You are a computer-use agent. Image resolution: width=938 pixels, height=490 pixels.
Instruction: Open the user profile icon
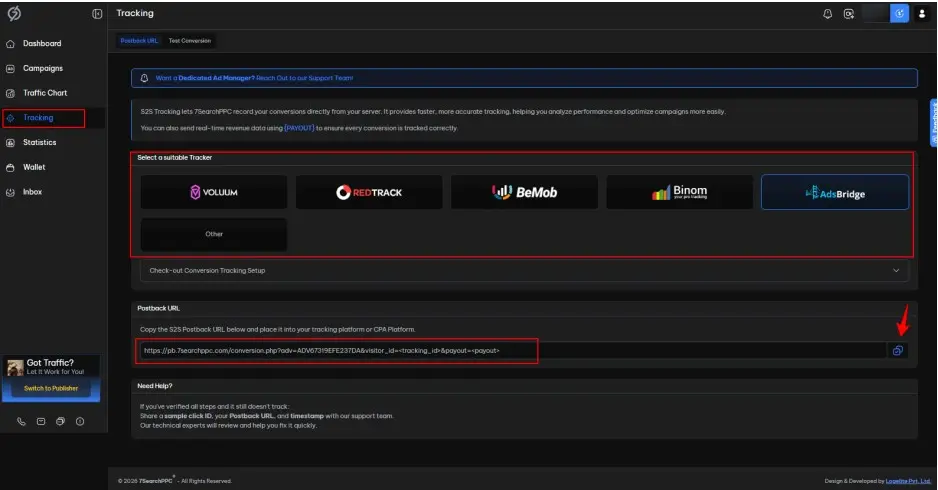(x=921, y=14)
